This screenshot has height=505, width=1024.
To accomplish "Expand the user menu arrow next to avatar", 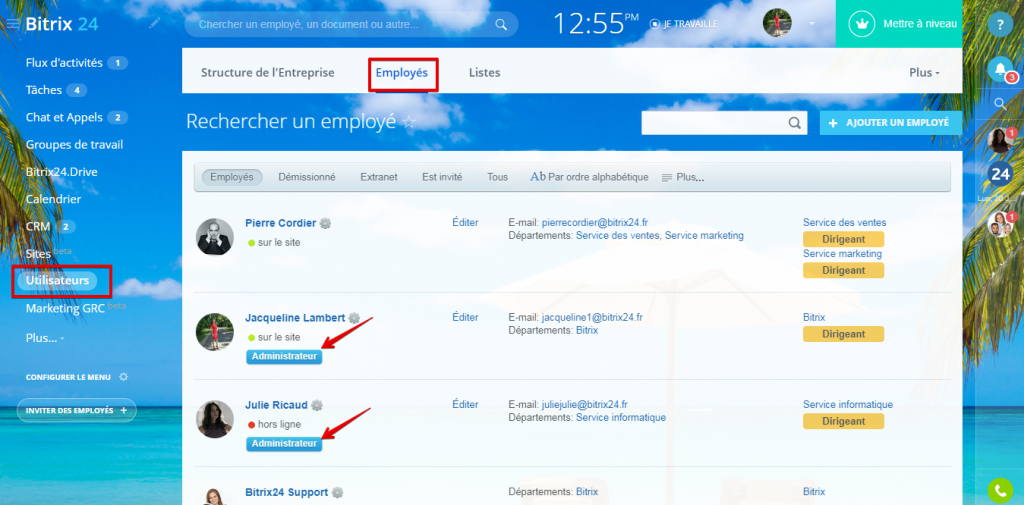I will [812, 24].
